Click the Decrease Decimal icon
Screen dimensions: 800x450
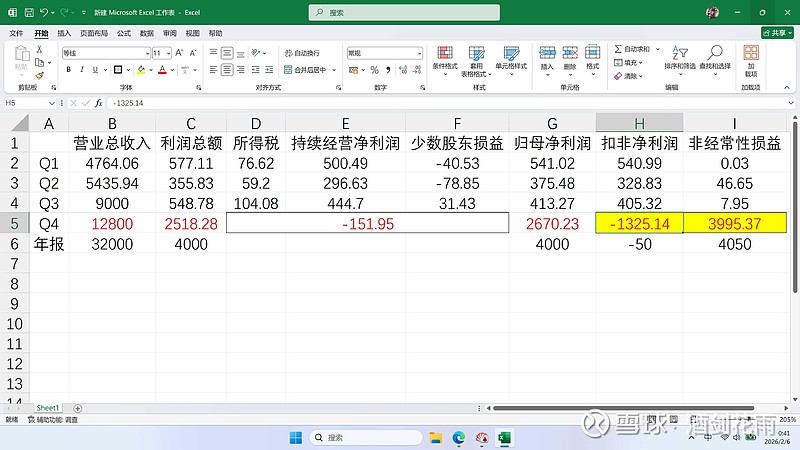coord(417,69)
